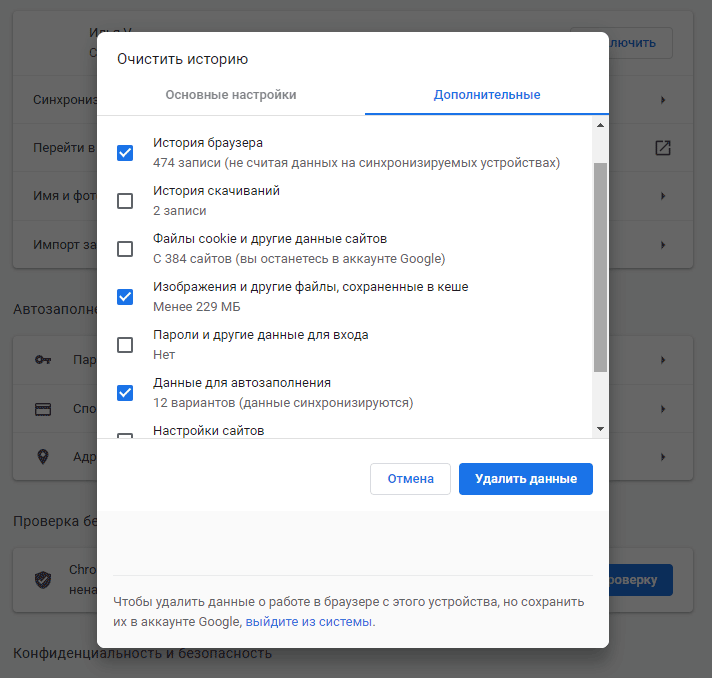Uncheck the История браузера checkbox
The image size is (712, 678).
coord(125,153)
